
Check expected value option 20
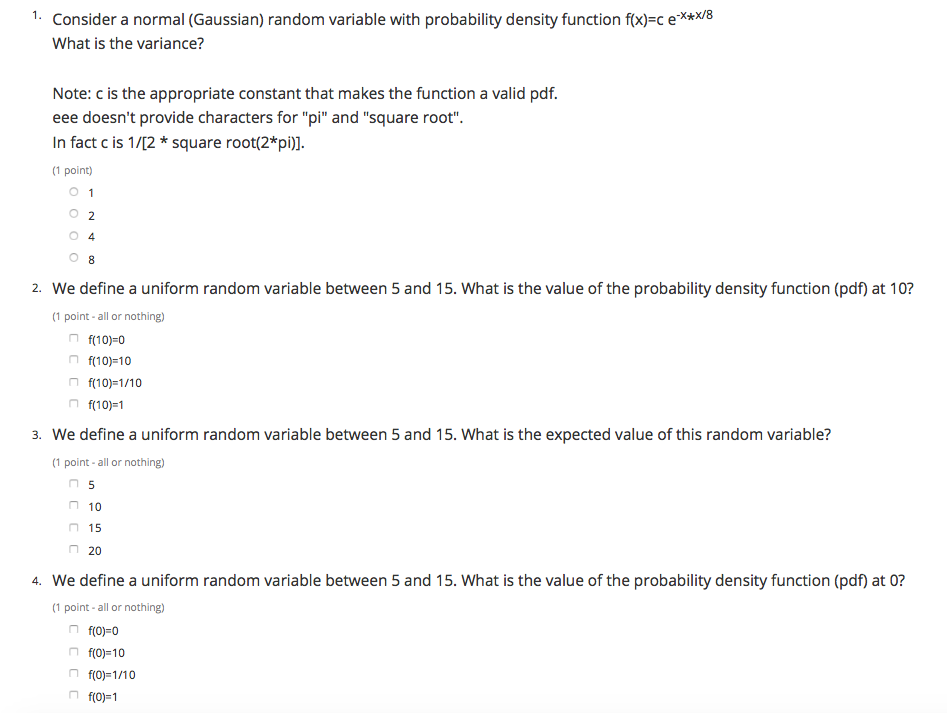pyautogui.click(x=74, y=549)
